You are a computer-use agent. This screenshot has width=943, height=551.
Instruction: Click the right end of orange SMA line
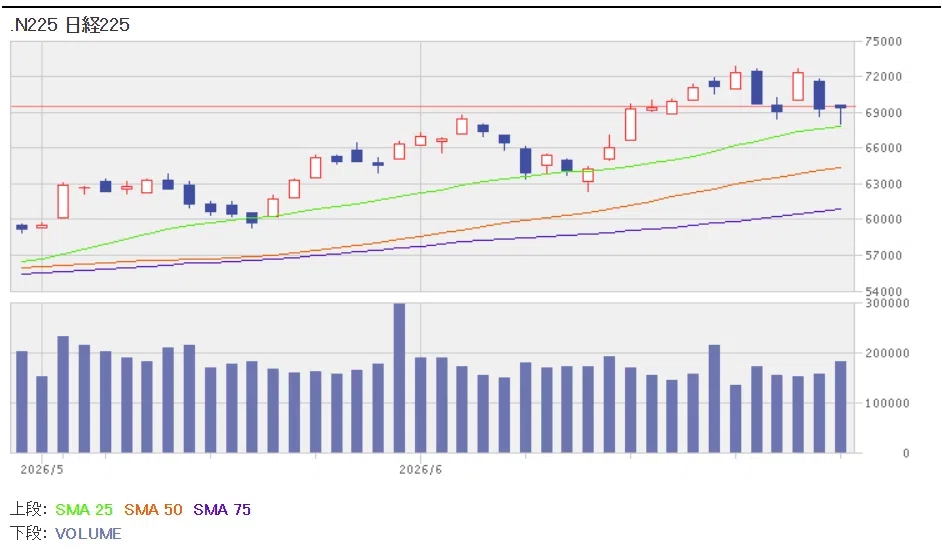coord(840,168)
